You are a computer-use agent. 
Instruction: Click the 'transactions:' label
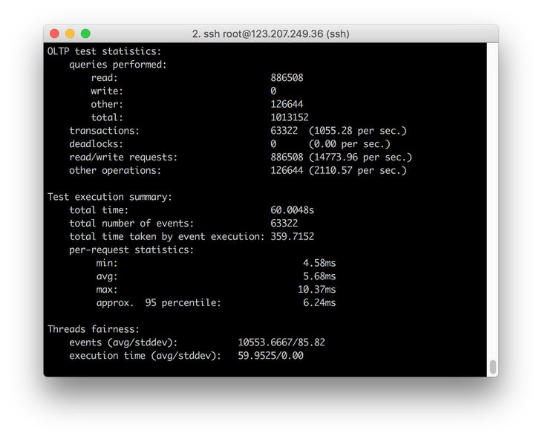pos(104,131)
